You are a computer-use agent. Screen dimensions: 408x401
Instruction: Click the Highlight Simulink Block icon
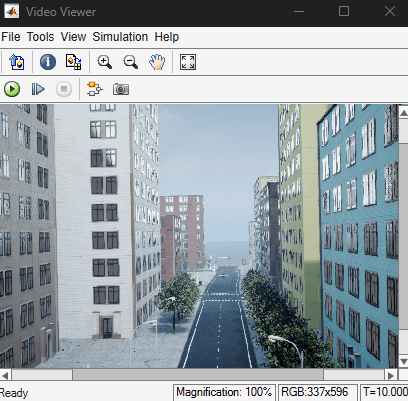tap(95, 89)
